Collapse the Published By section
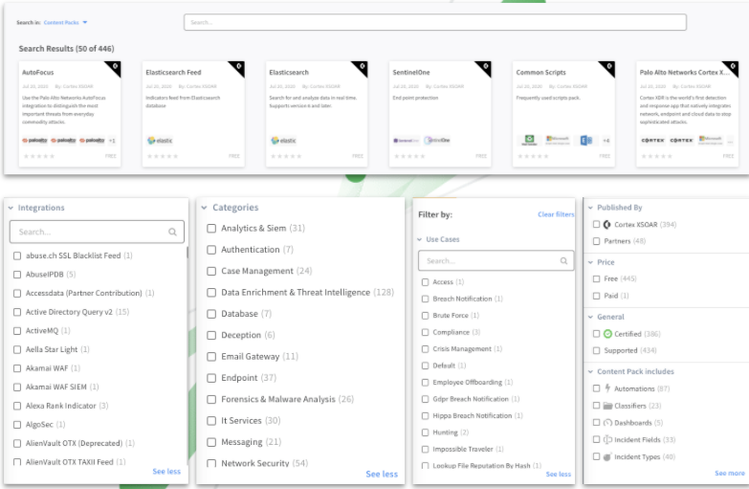Viewport: 749px width, 489px height. click(590, 208)
